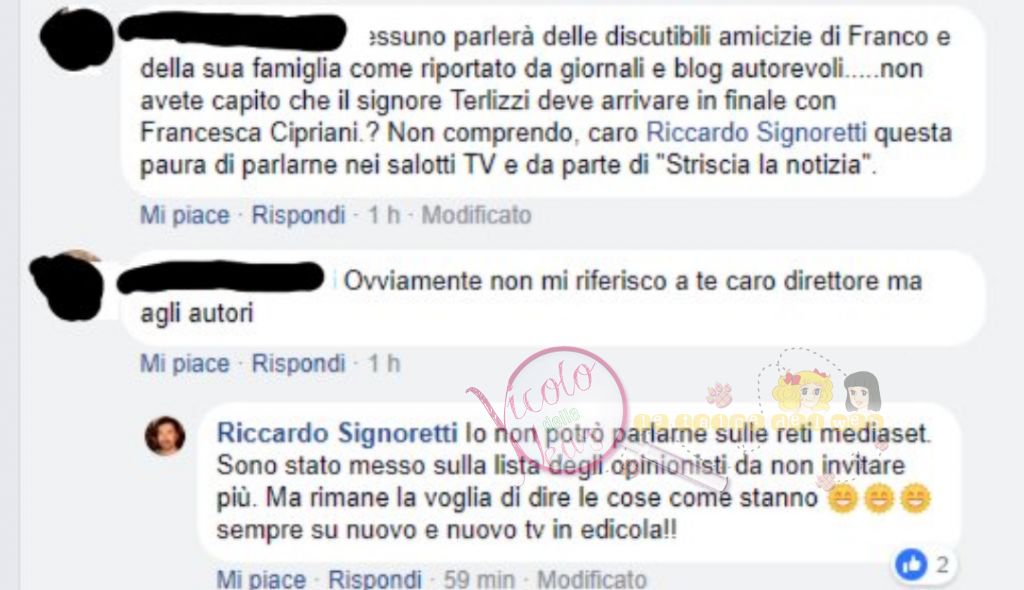Click the second commenter's blacked-out name
Screen dimensions: 1024x590
click(221, 277)
